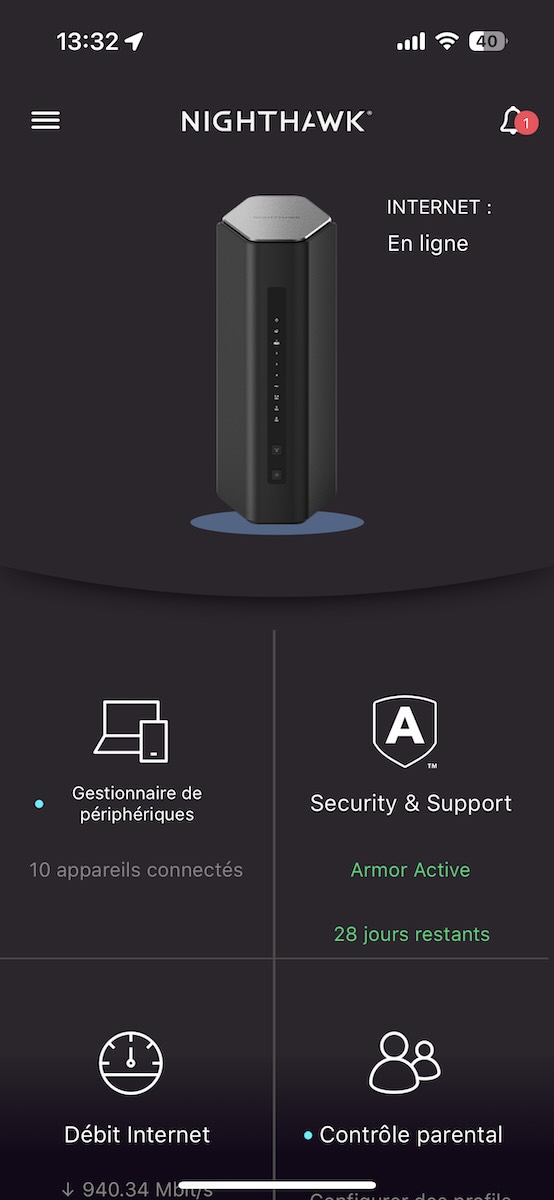Screen dimensions: 554x1200
Task: Tap the battery indicator in status bar
Action: click(x=489, y=41)
